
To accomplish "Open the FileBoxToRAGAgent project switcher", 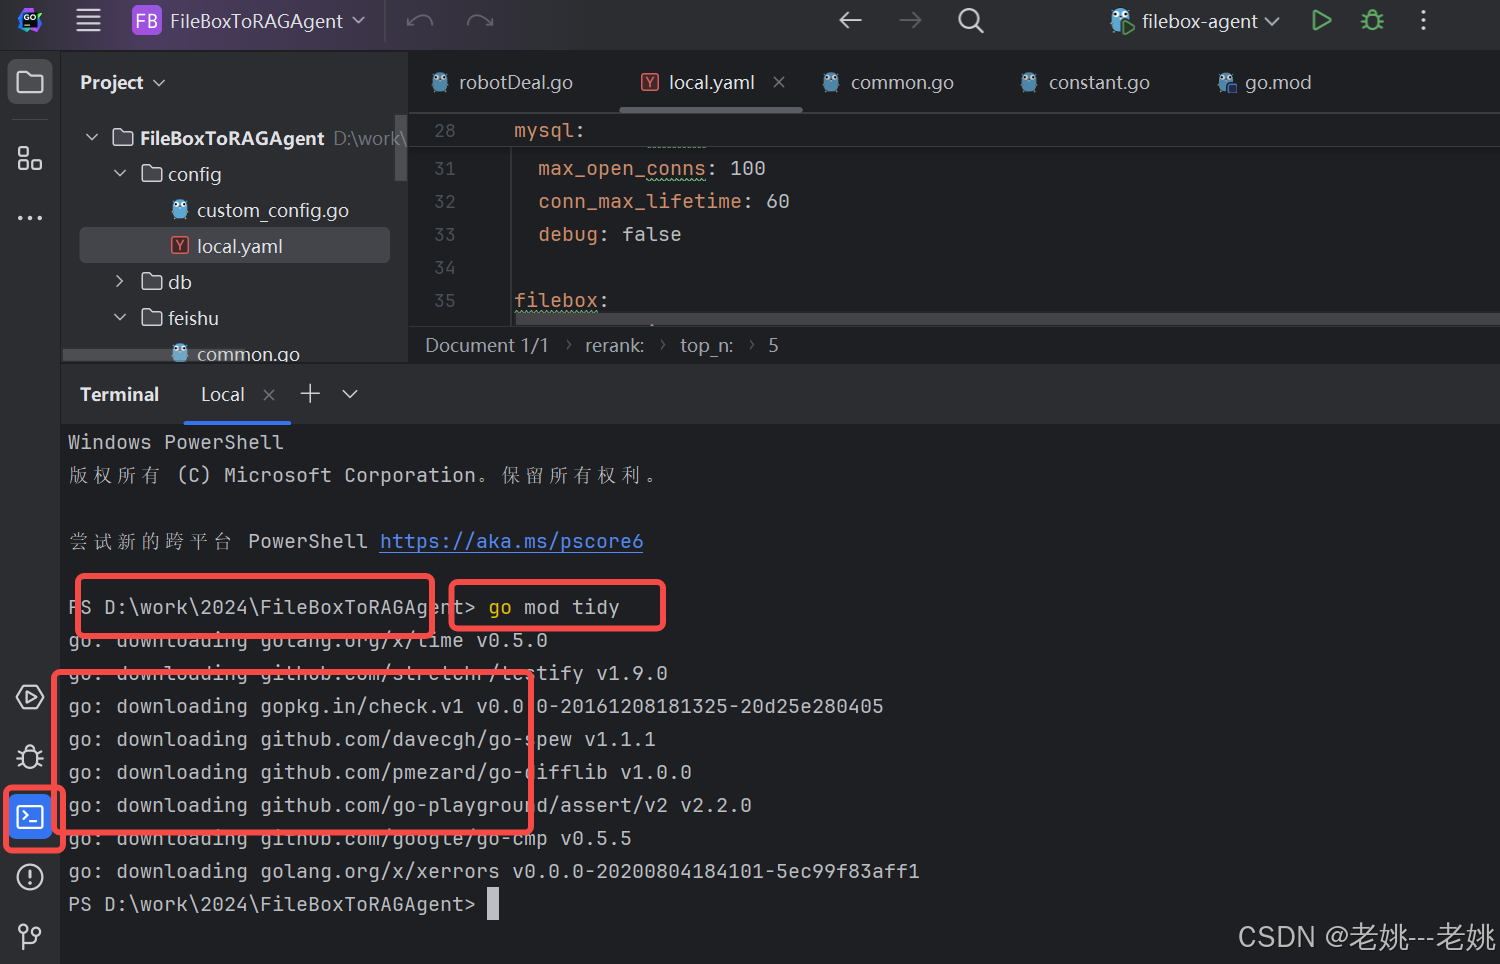I will [x=250, y=21].
